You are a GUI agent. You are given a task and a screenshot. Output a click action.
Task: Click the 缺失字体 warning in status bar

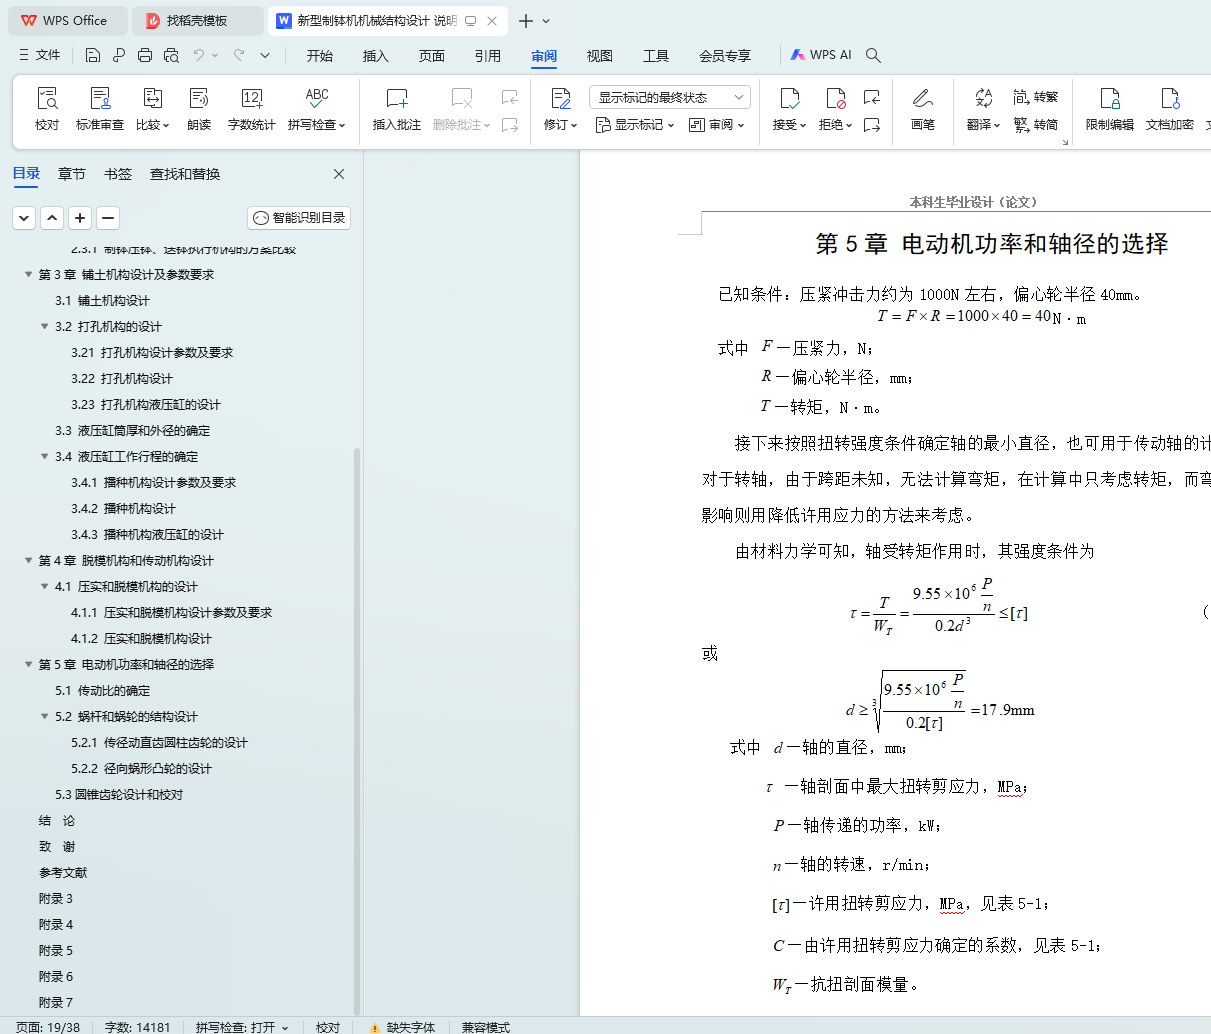tap(402, 1027)
